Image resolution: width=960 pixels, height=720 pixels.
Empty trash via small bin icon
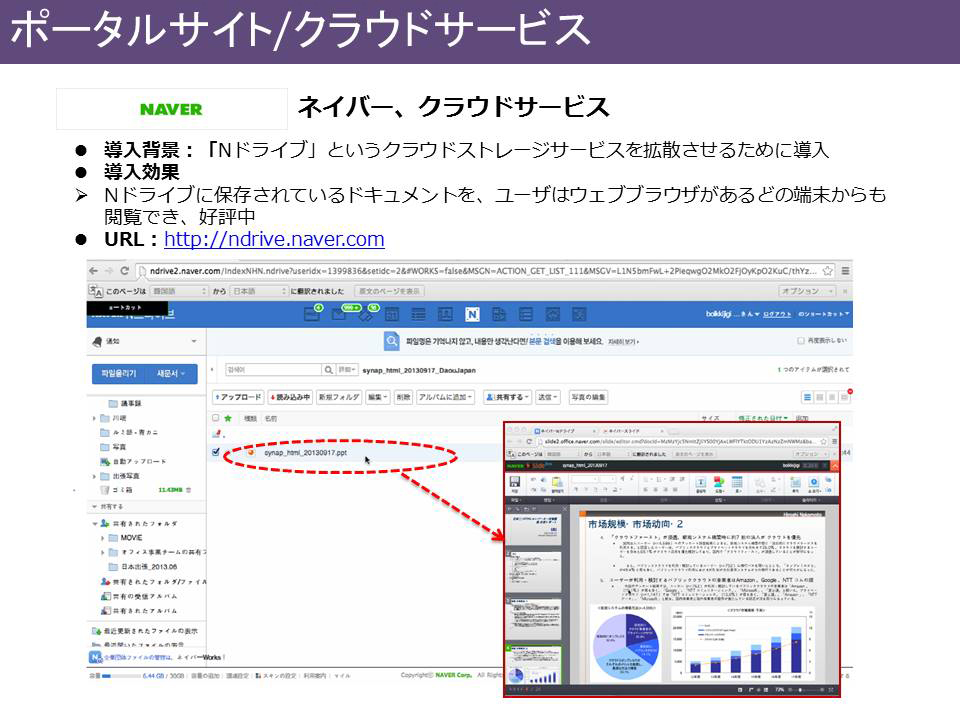(x=189, y=490)
